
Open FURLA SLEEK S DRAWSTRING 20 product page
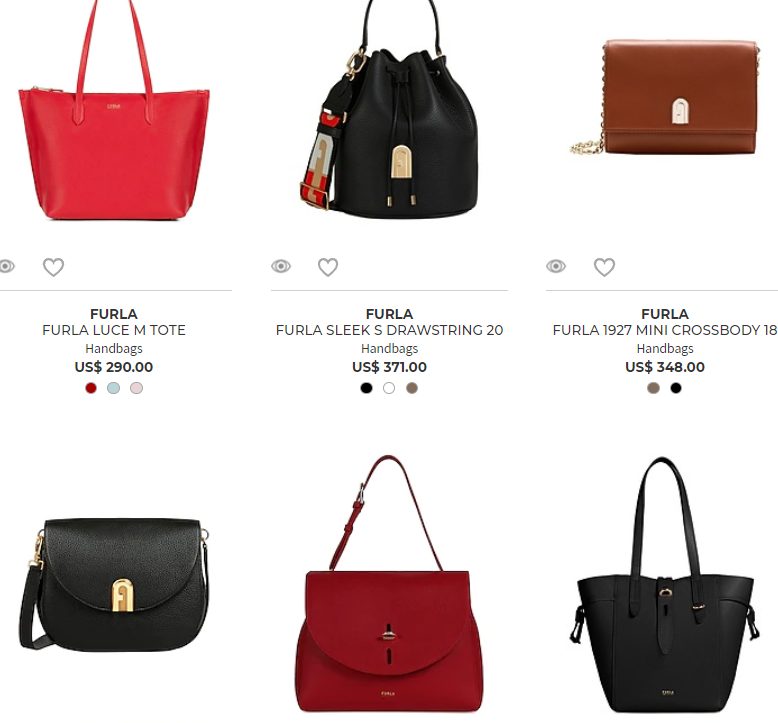[389, 330]
